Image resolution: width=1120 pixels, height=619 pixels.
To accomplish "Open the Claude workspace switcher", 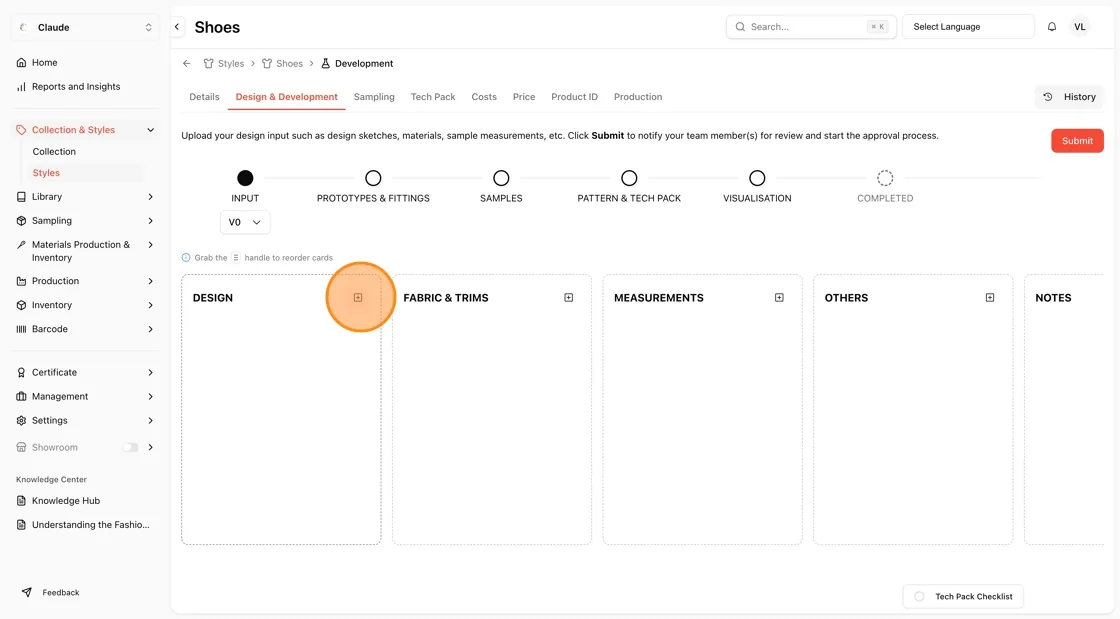I will tap(85, 27).
